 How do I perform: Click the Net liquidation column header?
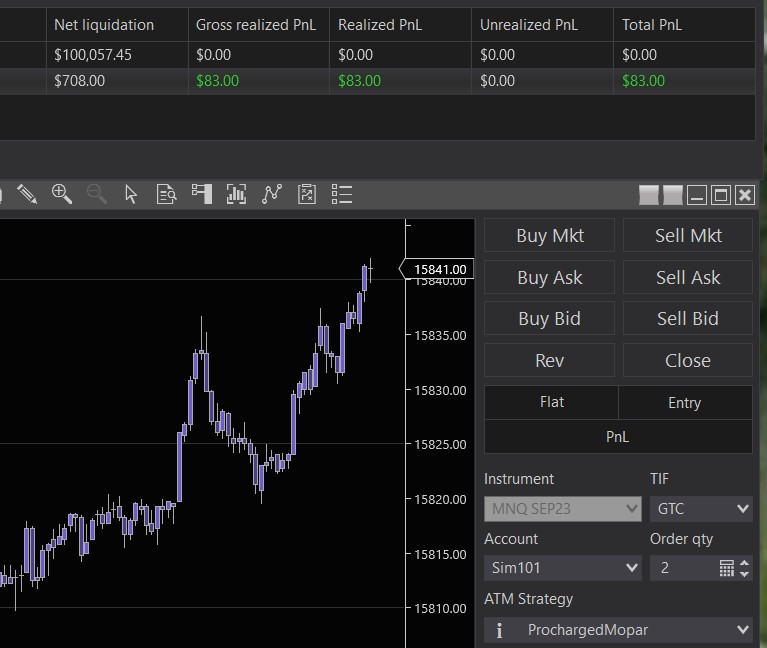pos(104,24)
